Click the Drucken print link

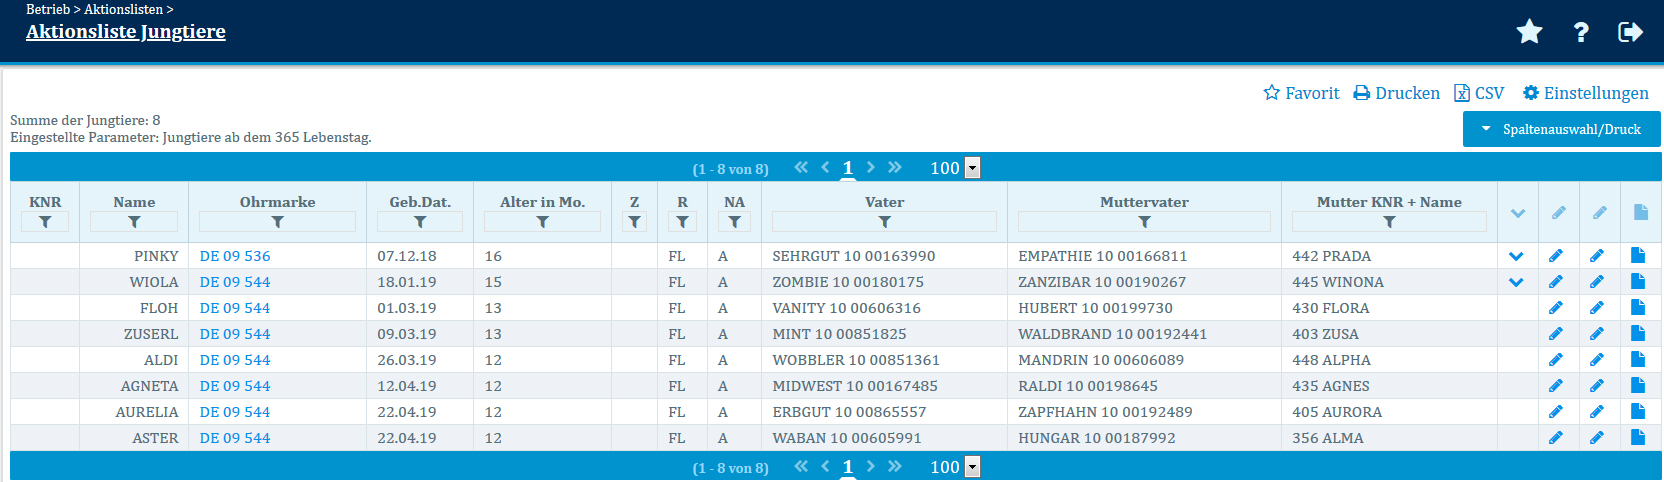coord(1397,93)
